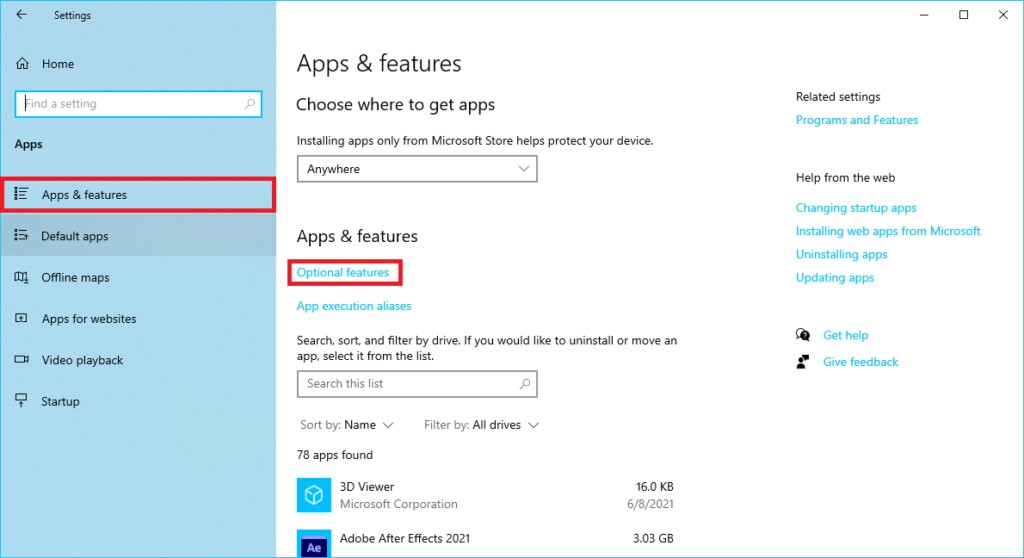Click the Give feedback link
This screenshot has height=558, width=1024.
coord(861,362)
